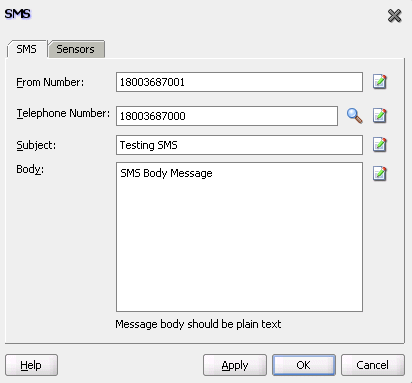Click the 'Telephone Number:' label
This screenshot has width=412, height=383.
(63, 113)
